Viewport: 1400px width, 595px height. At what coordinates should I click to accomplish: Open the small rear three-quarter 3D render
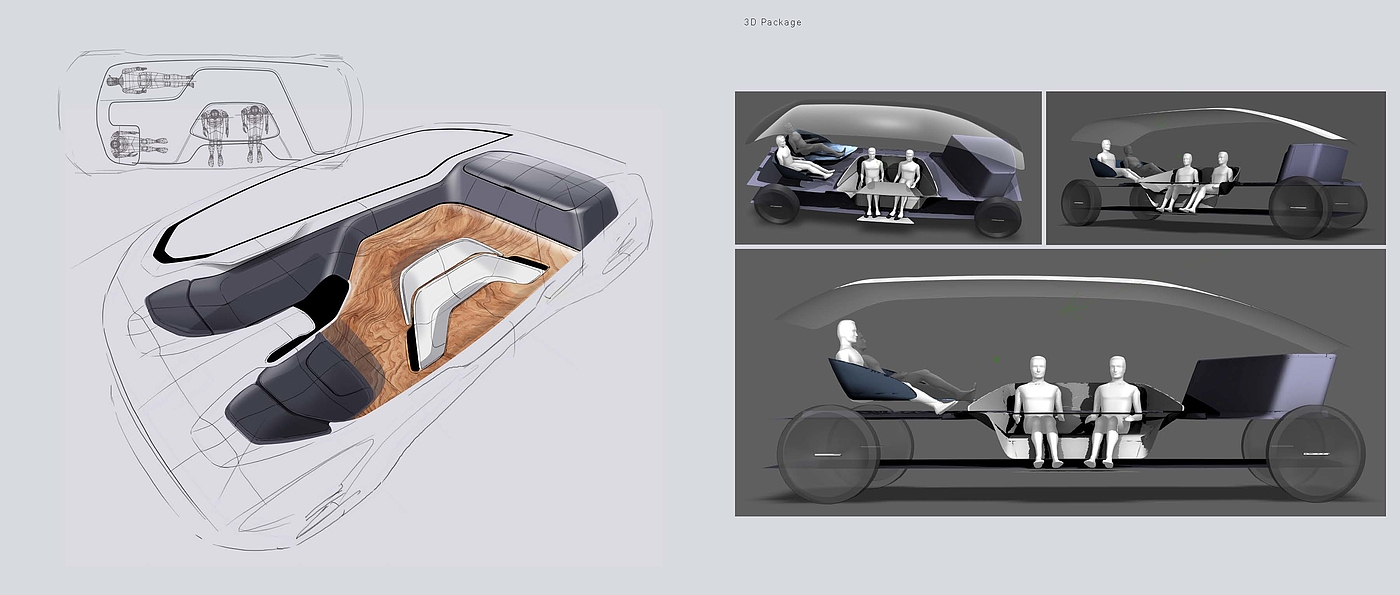(x=1215, y=168)
